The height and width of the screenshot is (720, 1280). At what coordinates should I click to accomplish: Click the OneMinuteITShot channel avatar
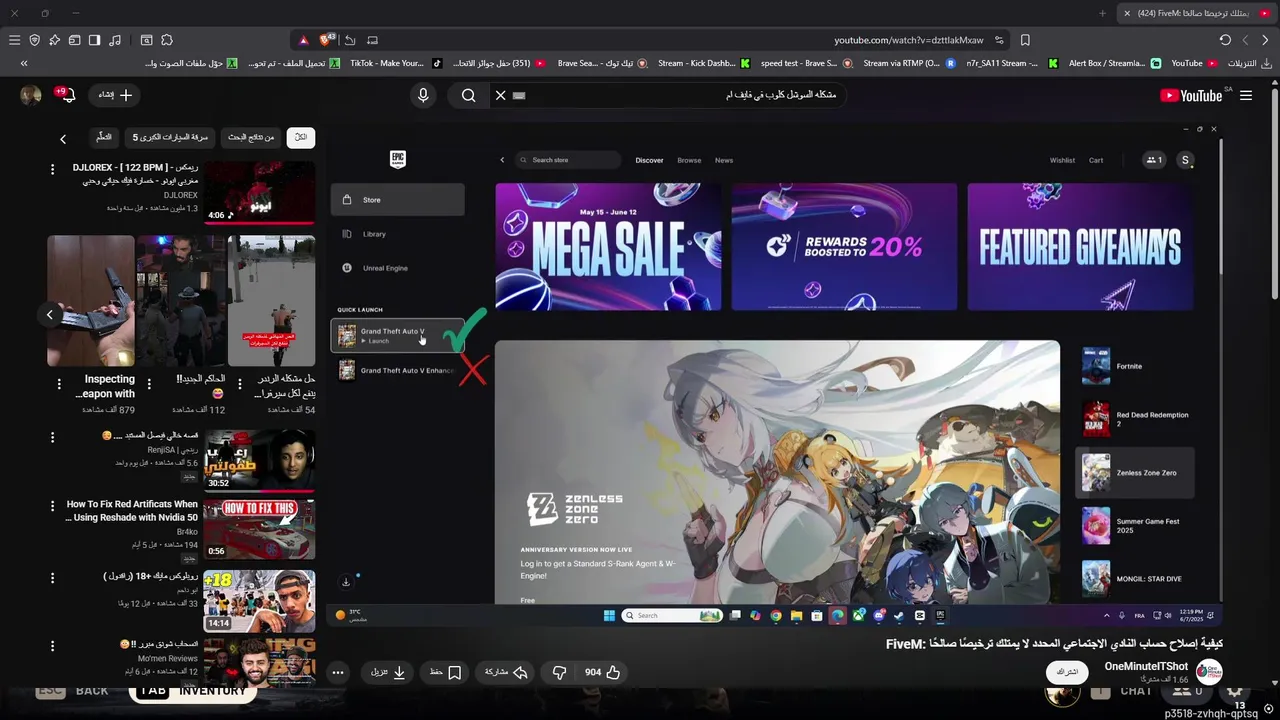coord(1209,672)
